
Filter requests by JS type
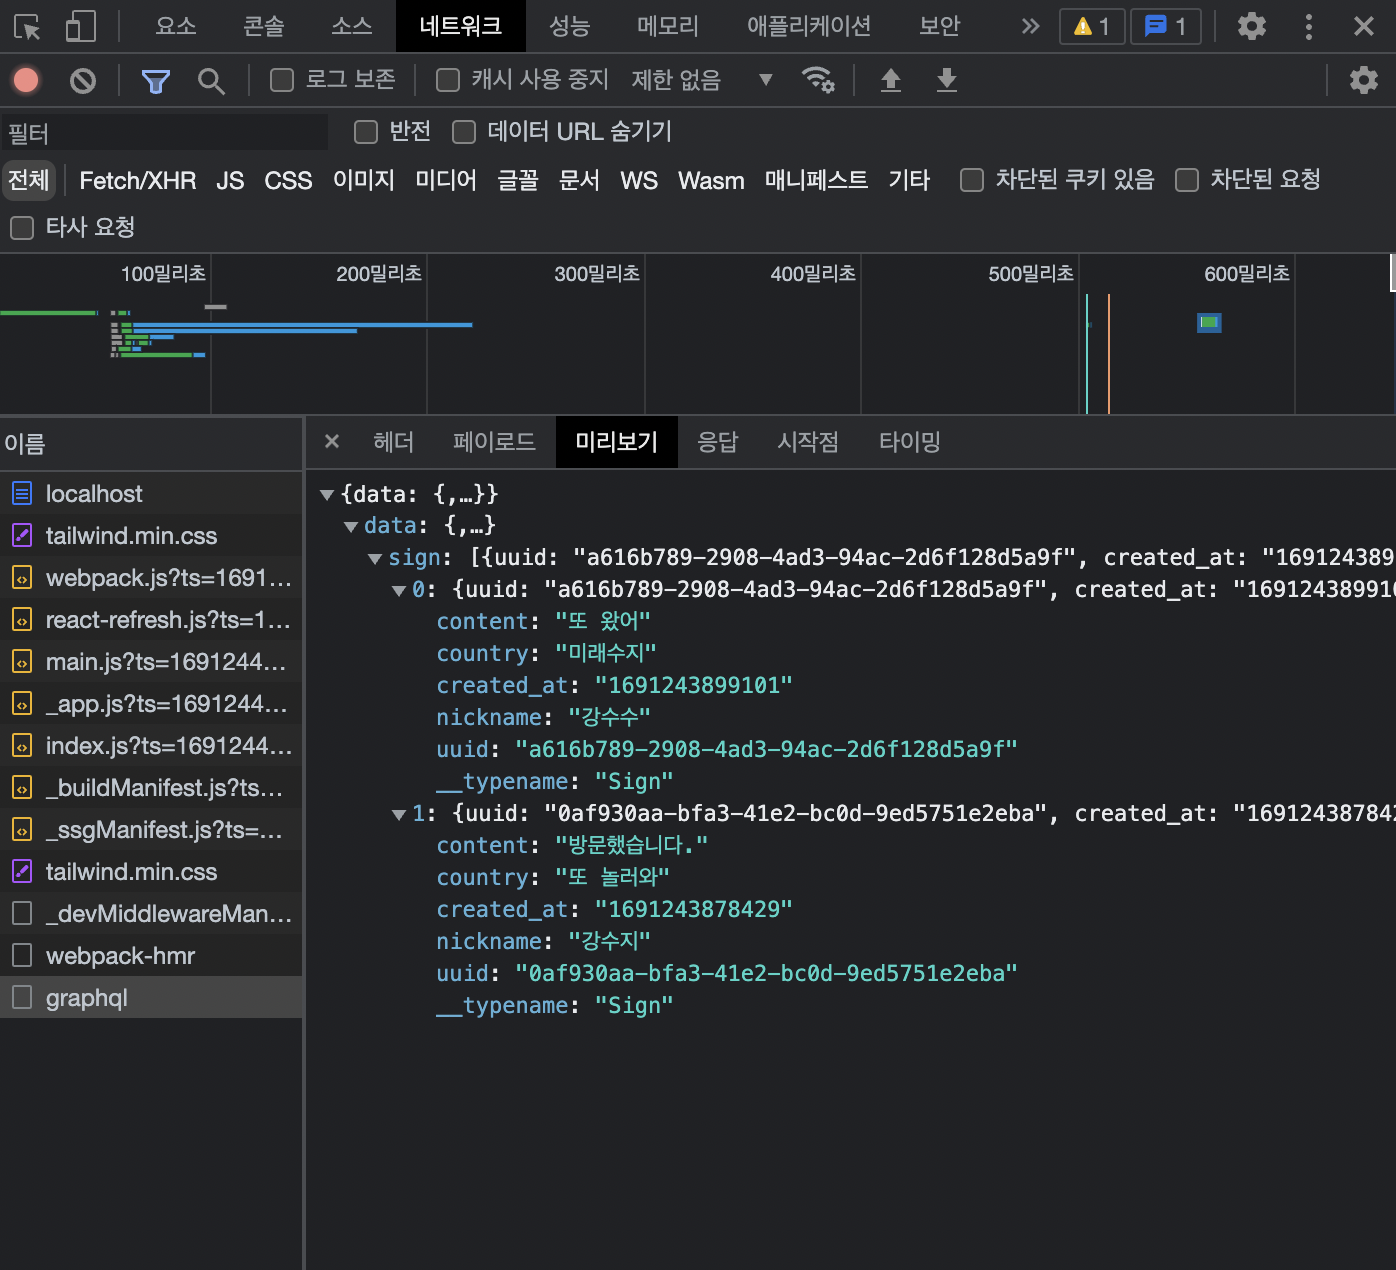[x=230, y=180]
